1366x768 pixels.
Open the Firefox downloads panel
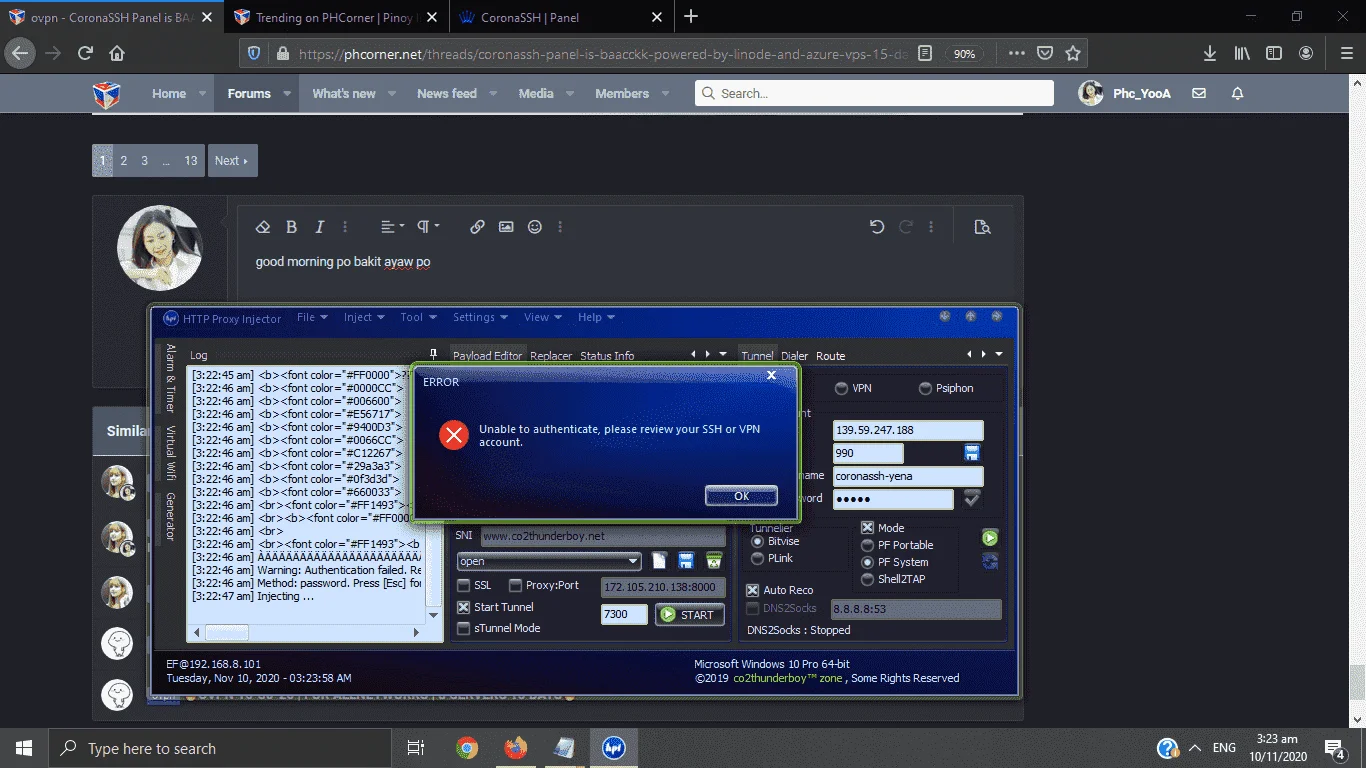(x=1210, y=53)
